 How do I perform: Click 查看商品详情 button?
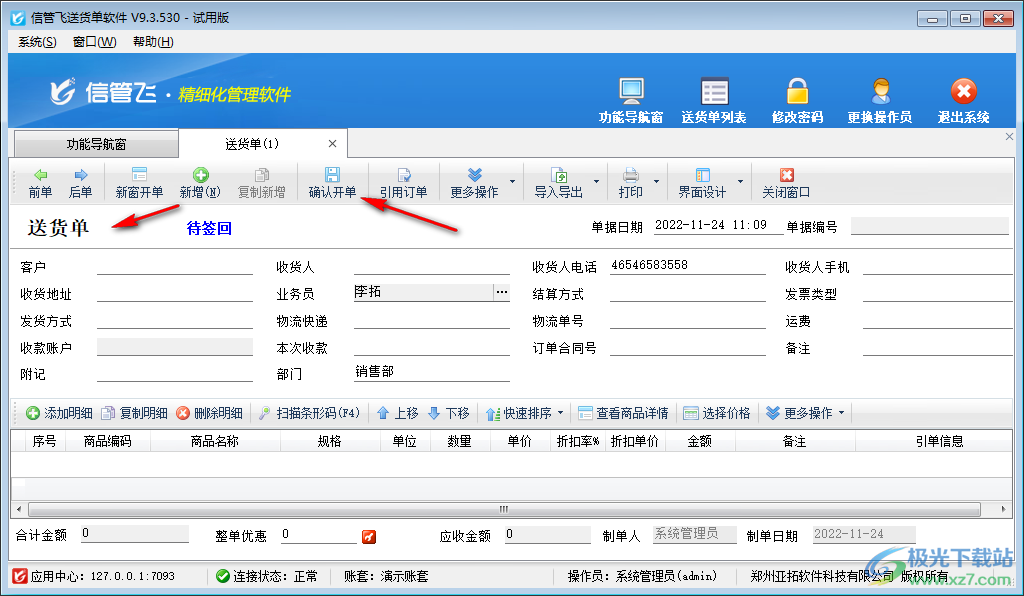tap(624, 413)
